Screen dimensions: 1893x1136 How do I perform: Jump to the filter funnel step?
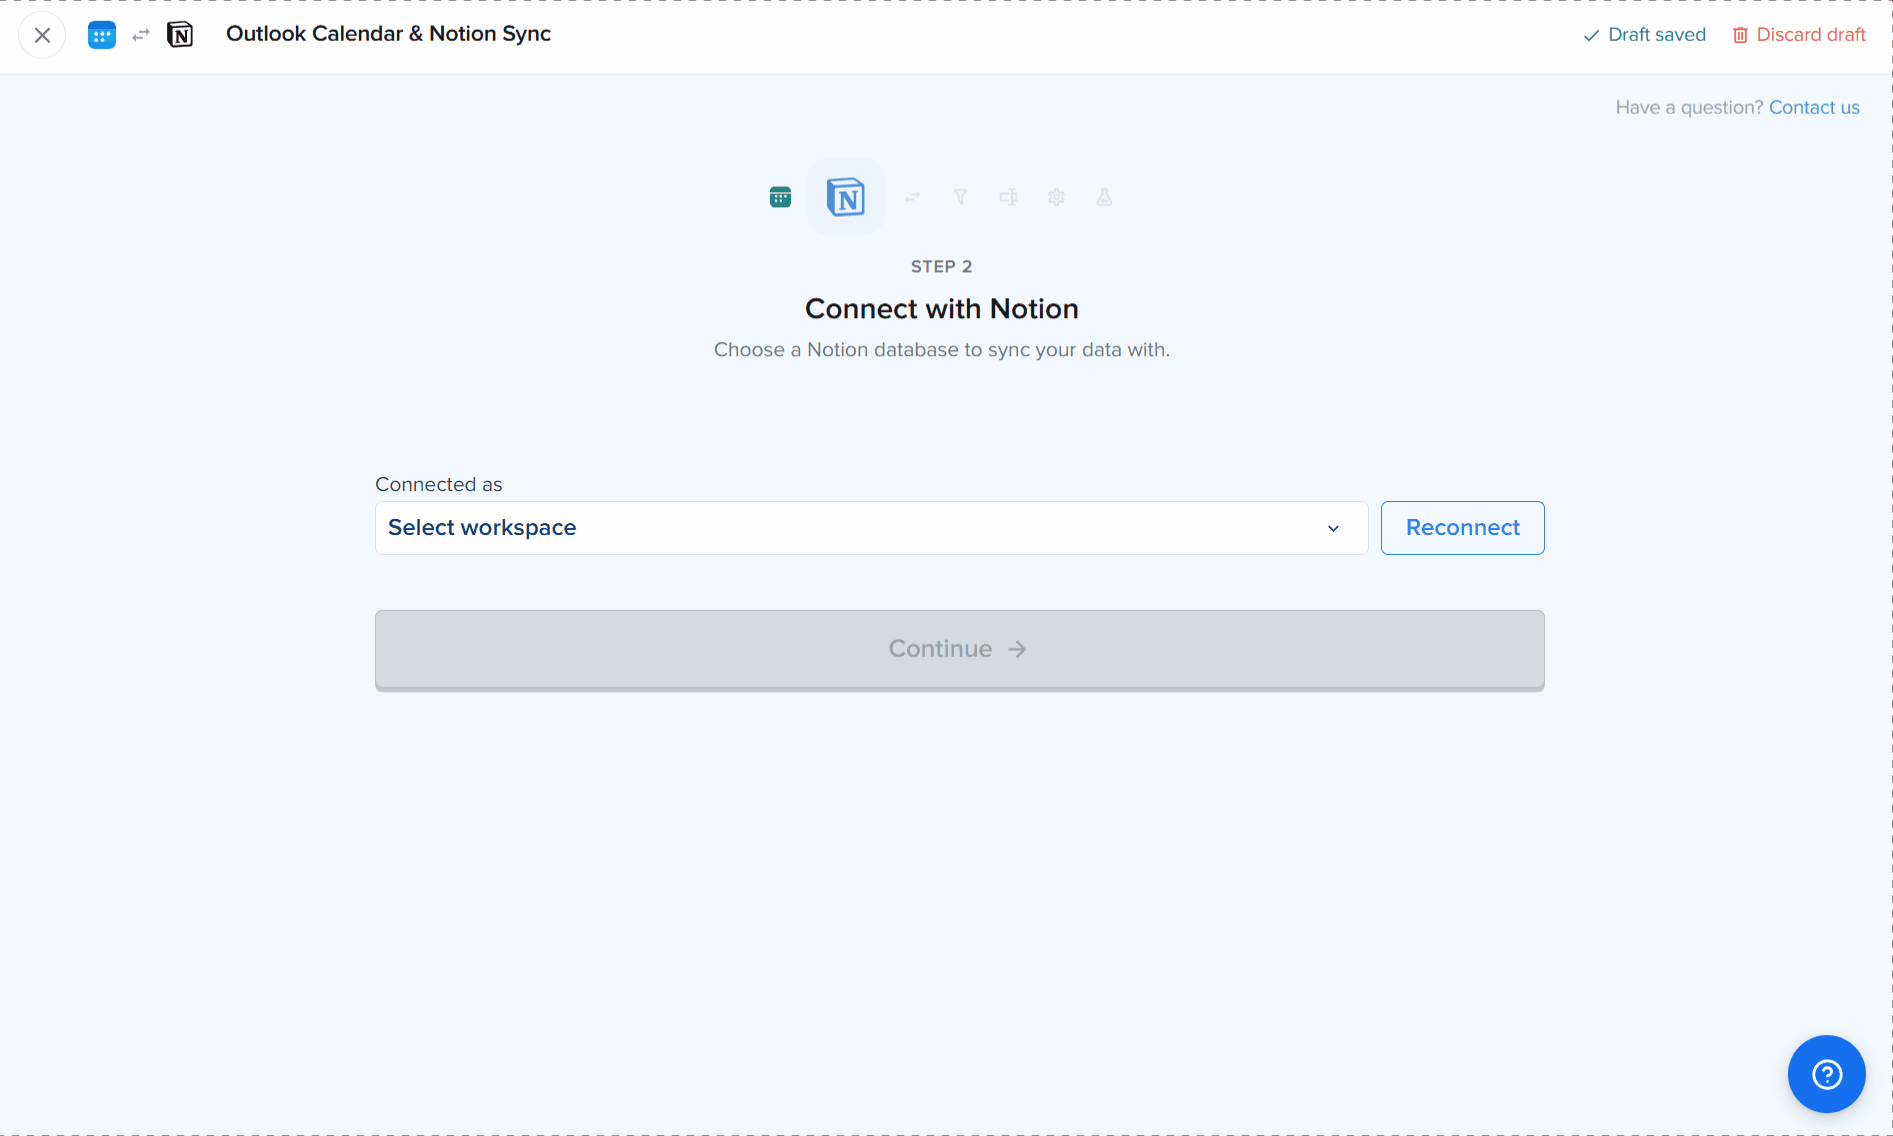click(x=960, y=197)
